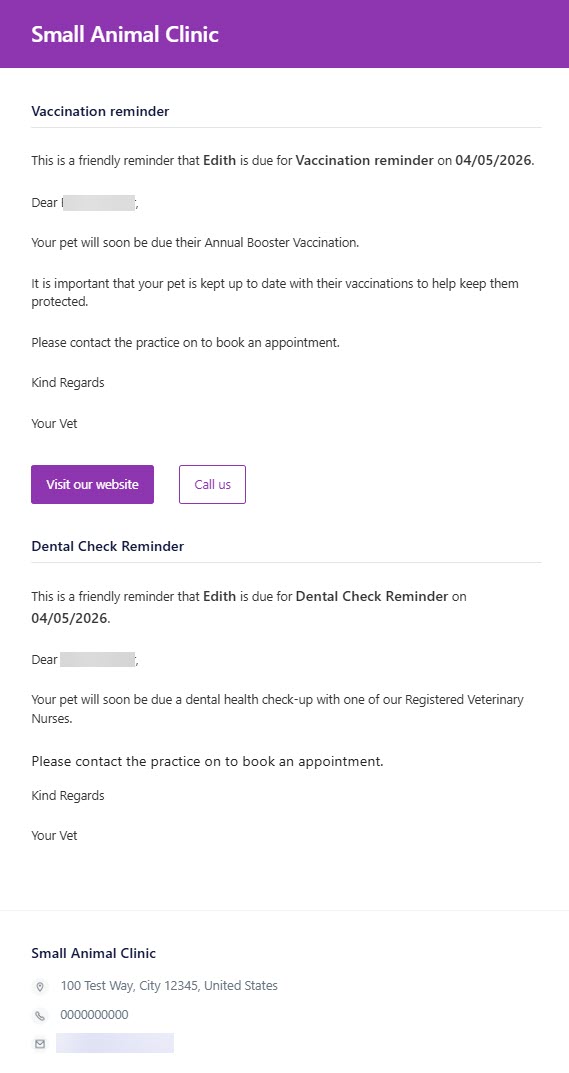Click the phone number 0000000000
Viewport: 569px width, 1073px height.
(x=94, y=1015)
